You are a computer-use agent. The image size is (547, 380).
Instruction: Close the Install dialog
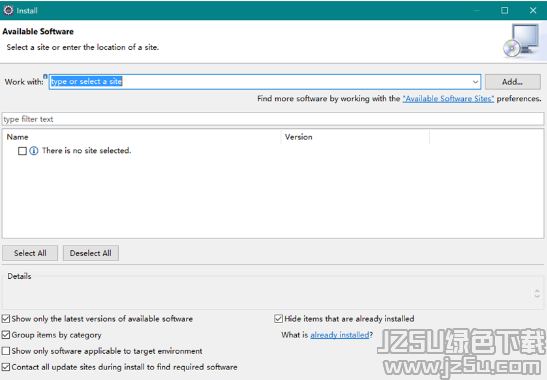(533, 10)
